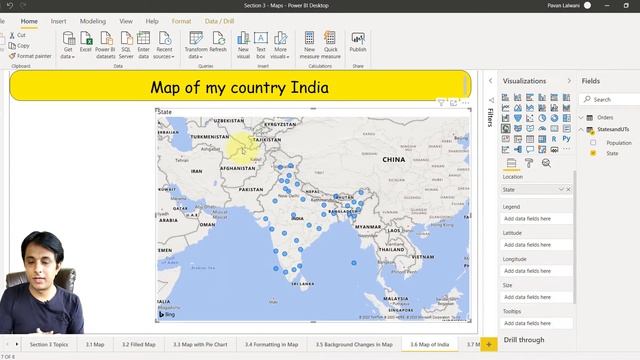
Task: Select the filled map visual
Action: [518, 129]
